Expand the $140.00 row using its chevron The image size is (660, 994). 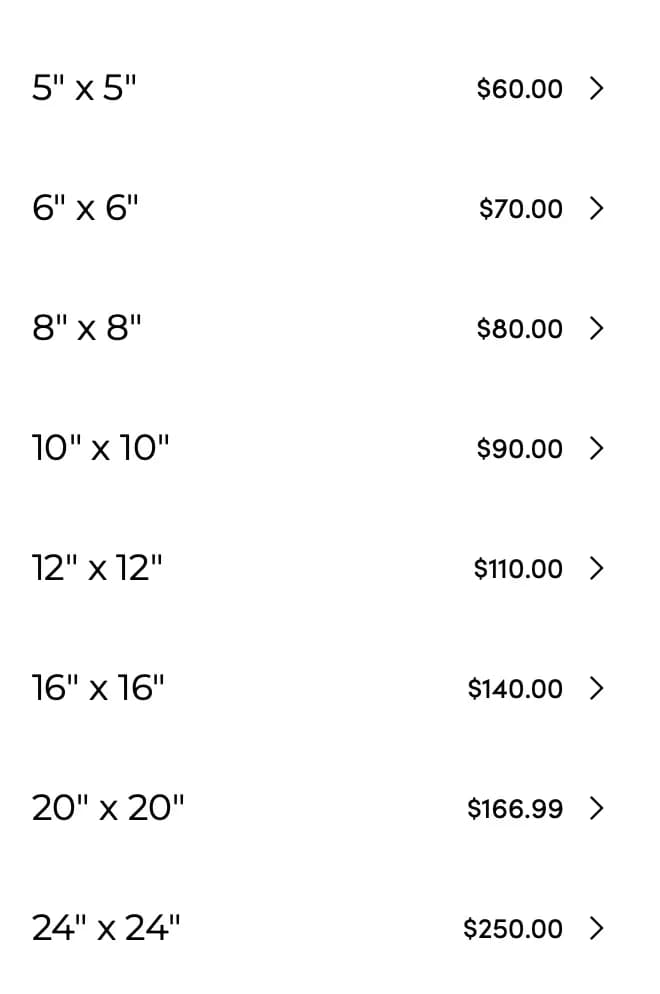coord(596,688)
